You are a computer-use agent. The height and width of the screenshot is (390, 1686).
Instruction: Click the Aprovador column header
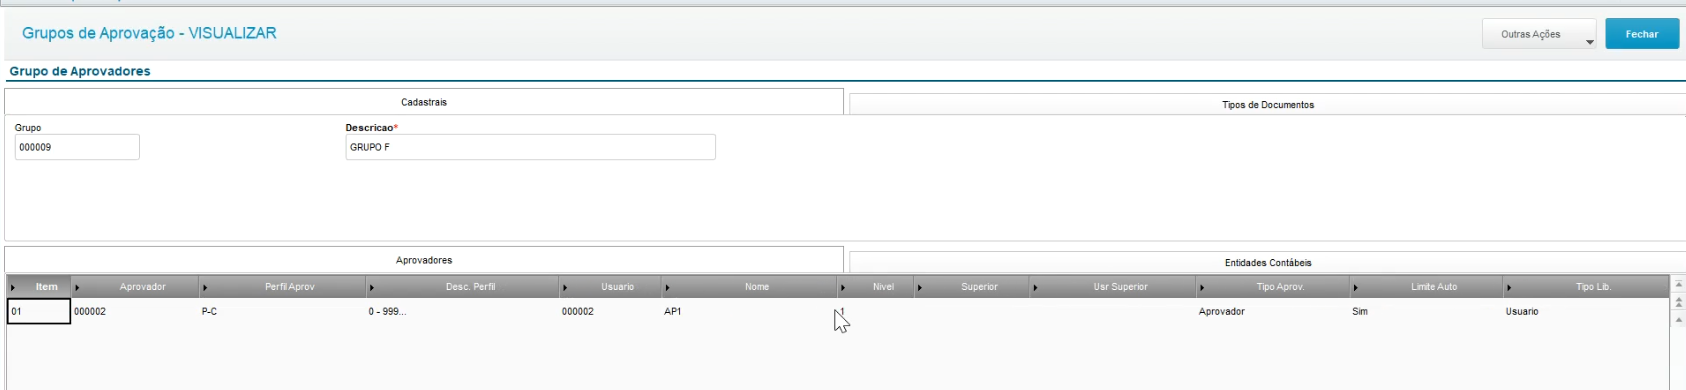[x=136, y=287]
